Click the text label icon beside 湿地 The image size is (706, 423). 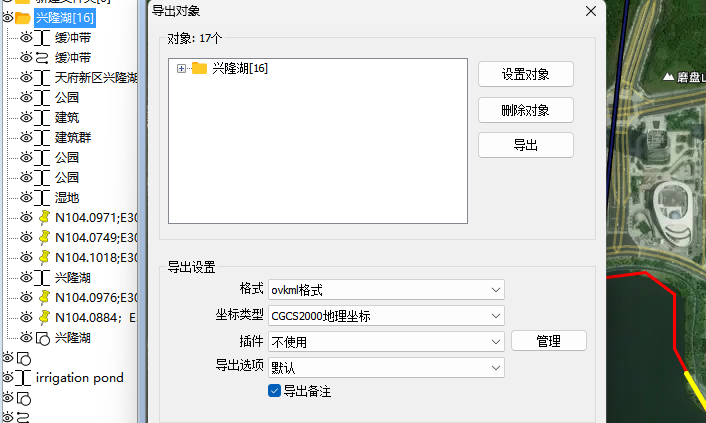coord(42,198)
